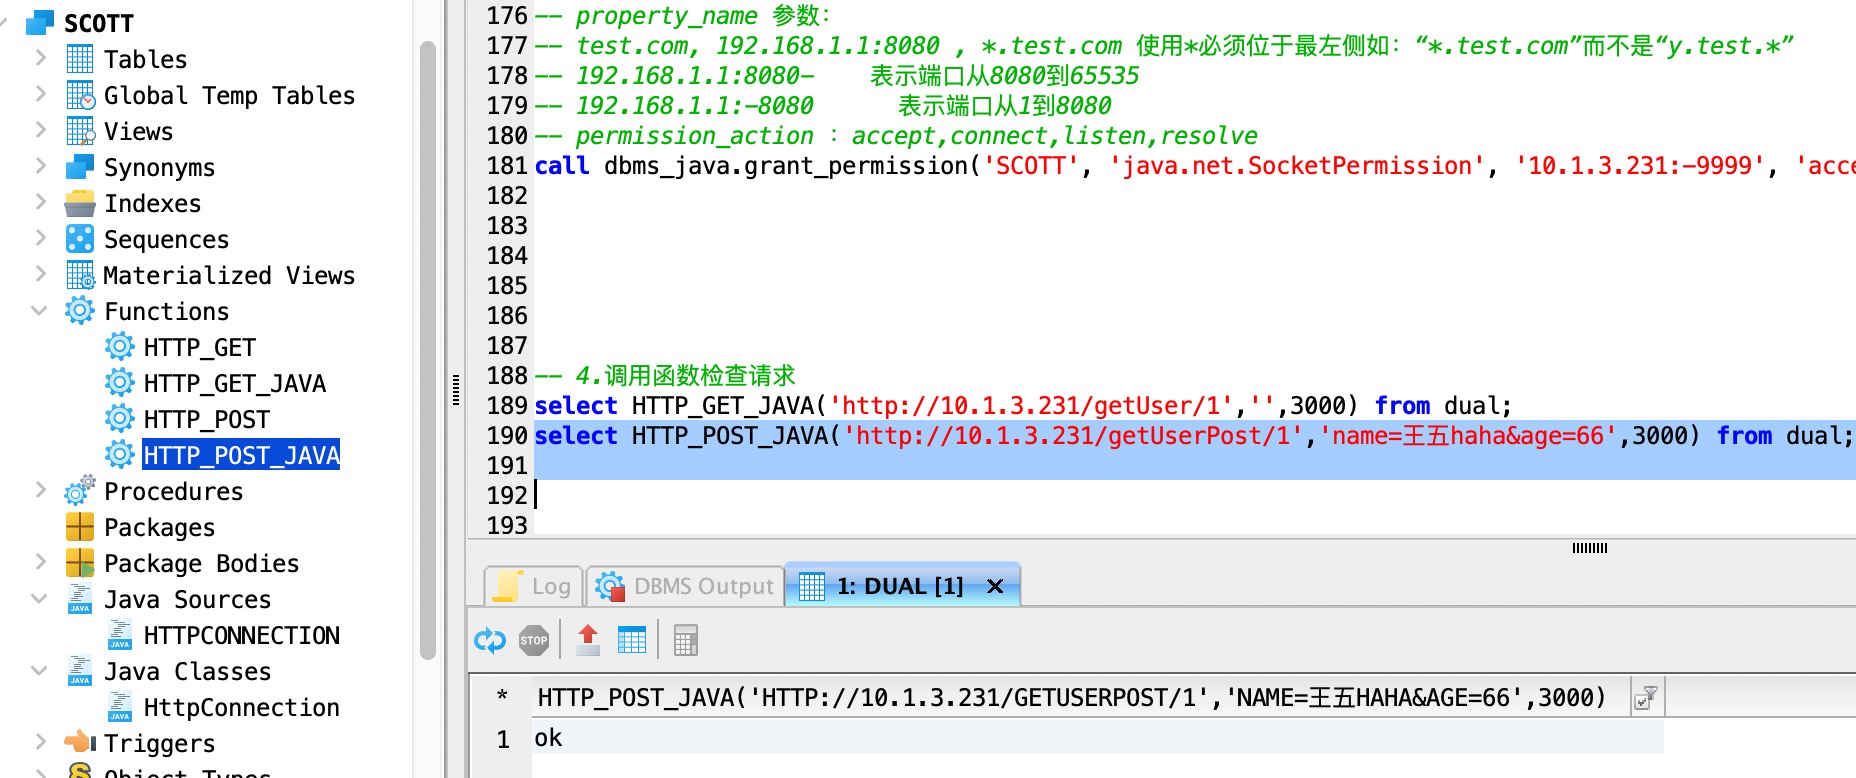The width and height of the screenshot is (1856, 778).
Task: Expand the Procedures node
Action: pos(41,490)
